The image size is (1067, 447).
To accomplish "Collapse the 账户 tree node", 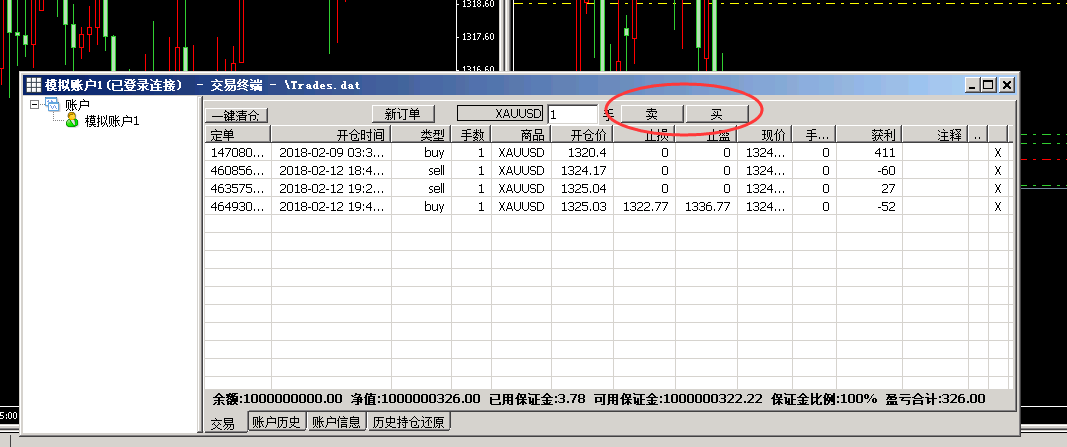I will pos(34,105).
